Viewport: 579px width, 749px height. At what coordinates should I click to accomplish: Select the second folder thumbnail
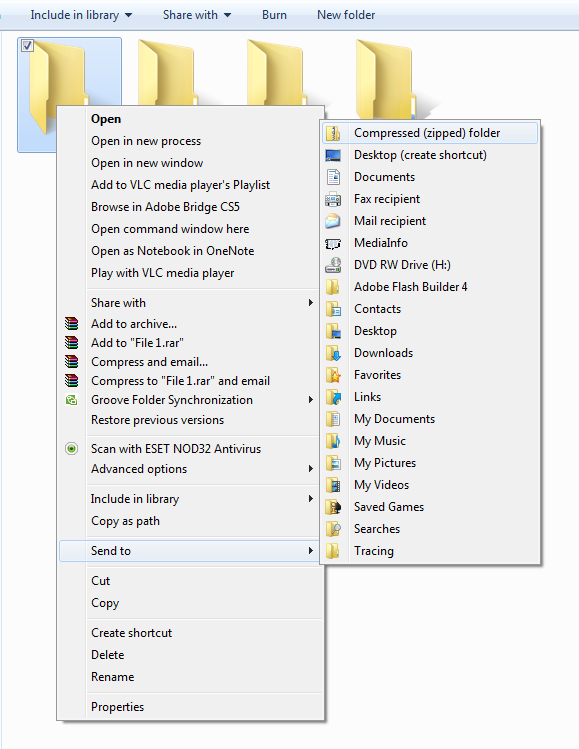(167, 72)
